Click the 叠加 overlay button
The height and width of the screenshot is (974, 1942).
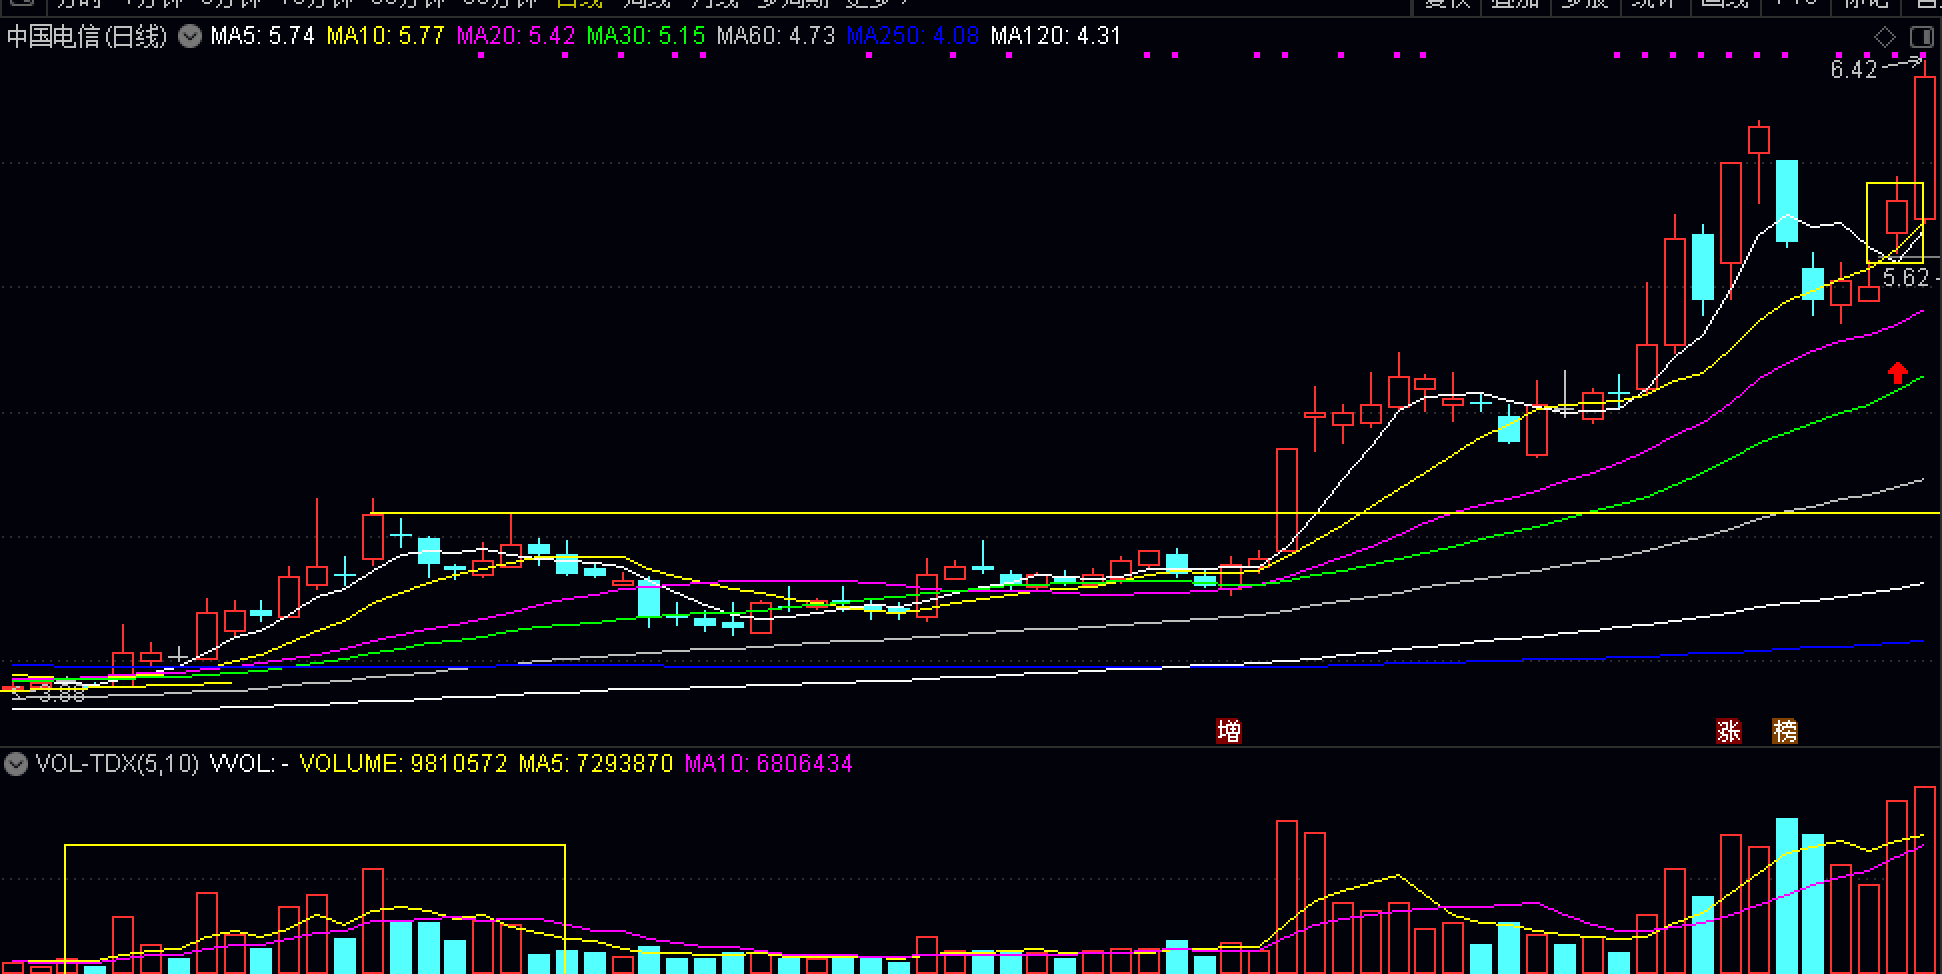1514,3
